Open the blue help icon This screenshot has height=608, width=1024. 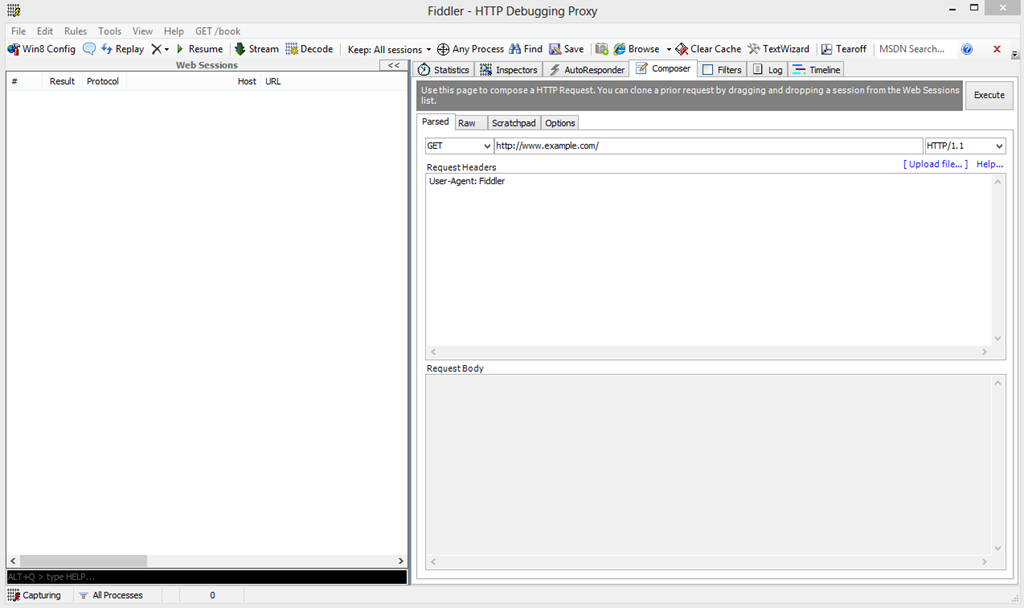pyautogui.click(x=967, y=49)
